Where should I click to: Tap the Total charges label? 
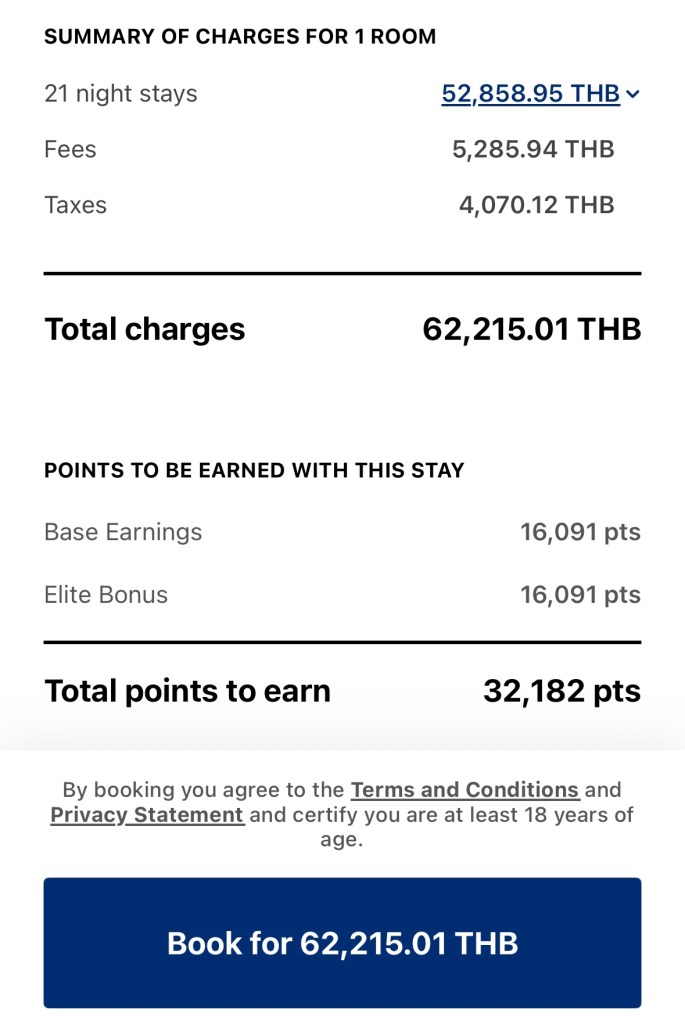[x=144, y=329]
